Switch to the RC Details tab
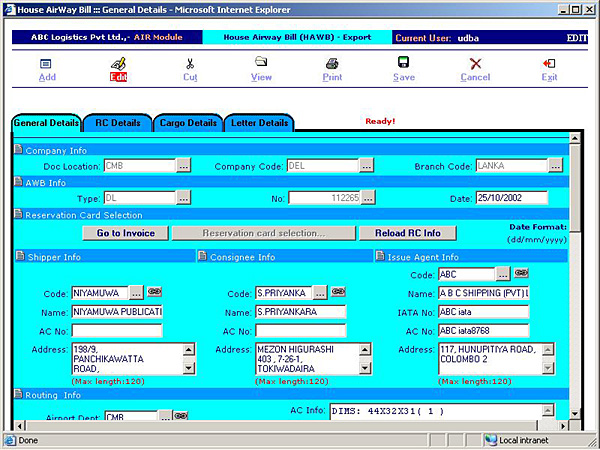Viewport: 600px width, 450px height. [x=118, y=123]
